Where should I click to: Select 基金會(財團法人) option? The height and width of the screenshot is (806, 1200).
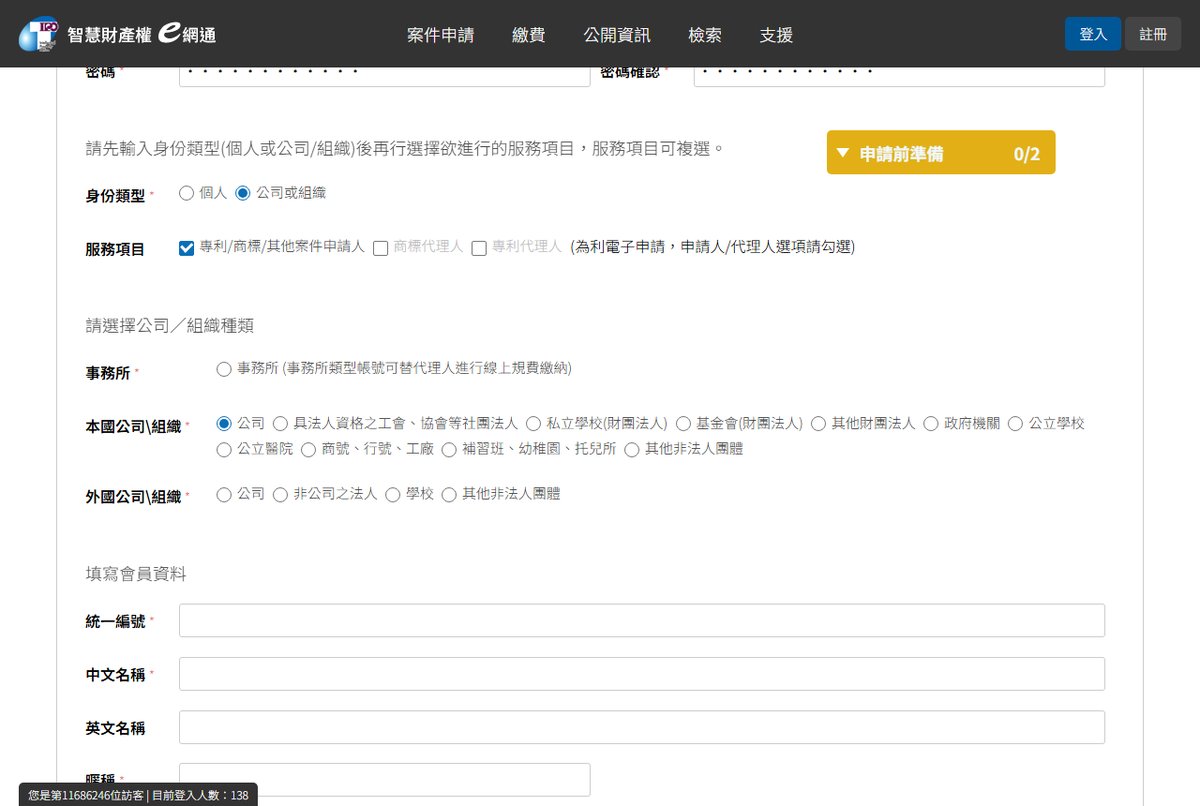683,424
